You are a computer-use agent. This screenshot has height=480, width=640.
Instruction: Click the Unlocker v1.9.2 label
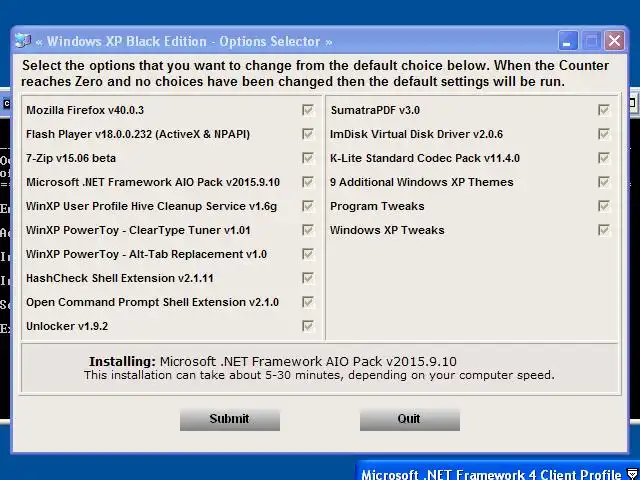tap(67, 327)
